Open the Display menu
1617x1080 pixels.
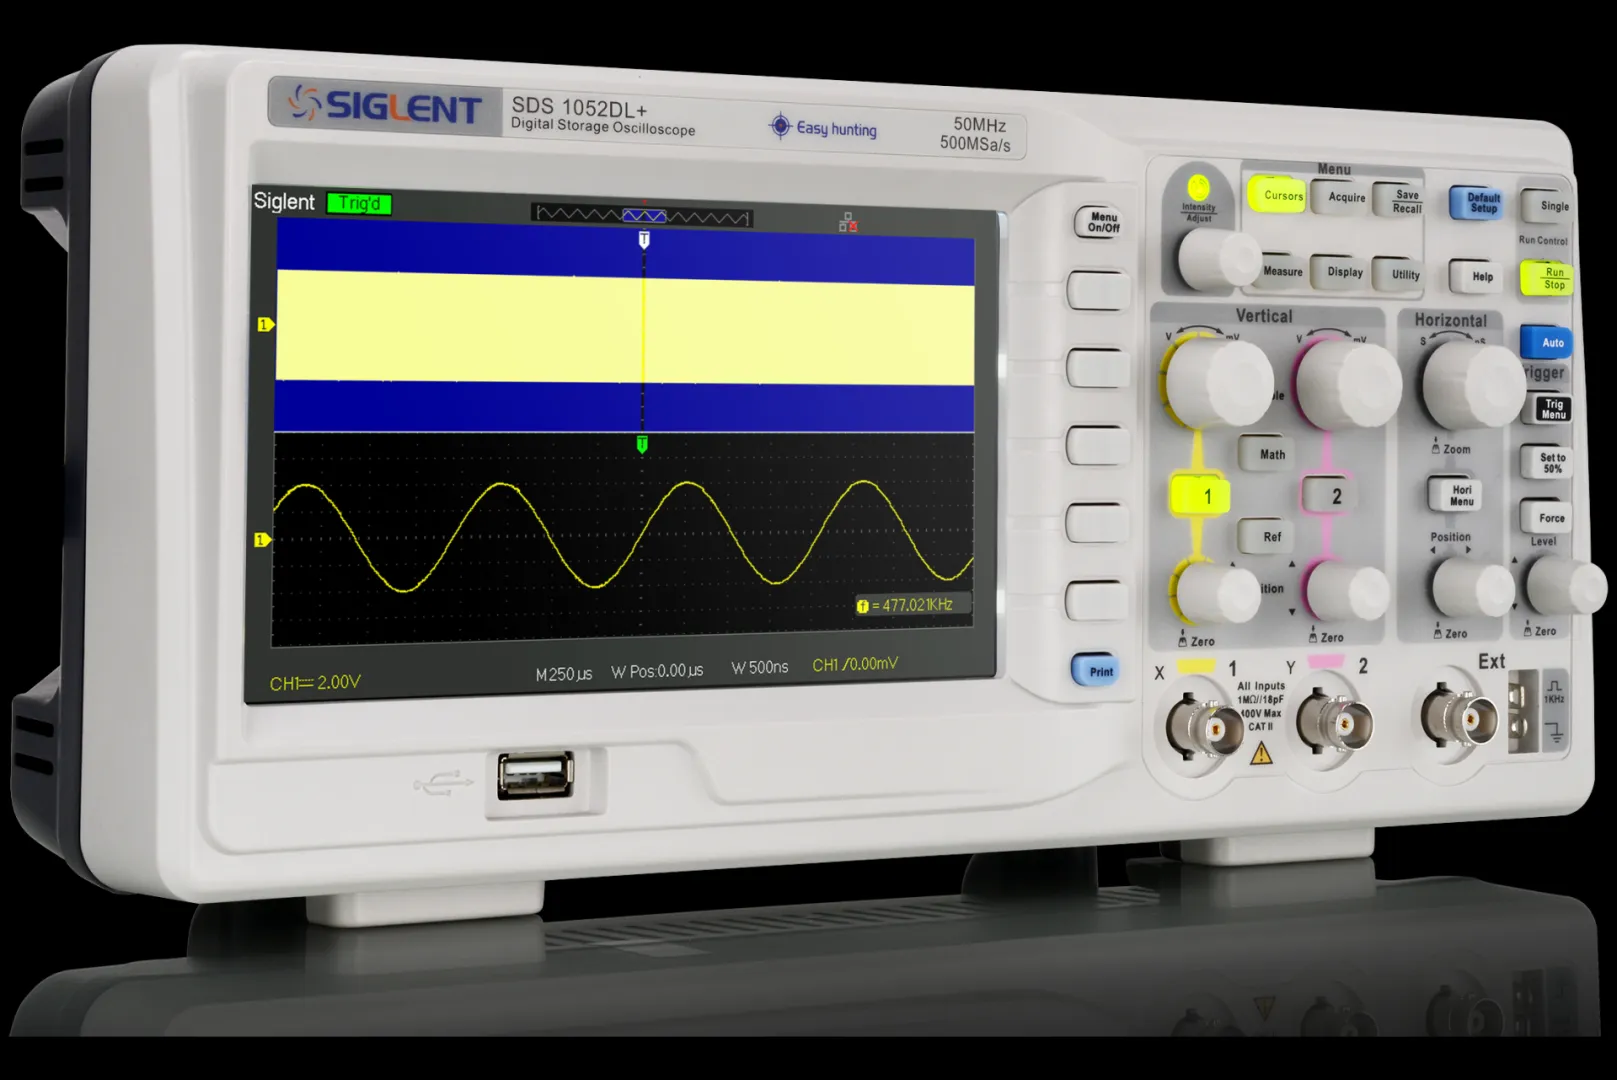[1342, 271]
